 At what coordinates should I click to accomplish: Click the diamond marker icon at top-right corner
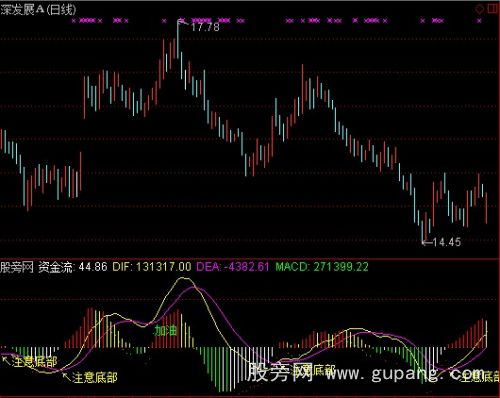click(479, 9)
